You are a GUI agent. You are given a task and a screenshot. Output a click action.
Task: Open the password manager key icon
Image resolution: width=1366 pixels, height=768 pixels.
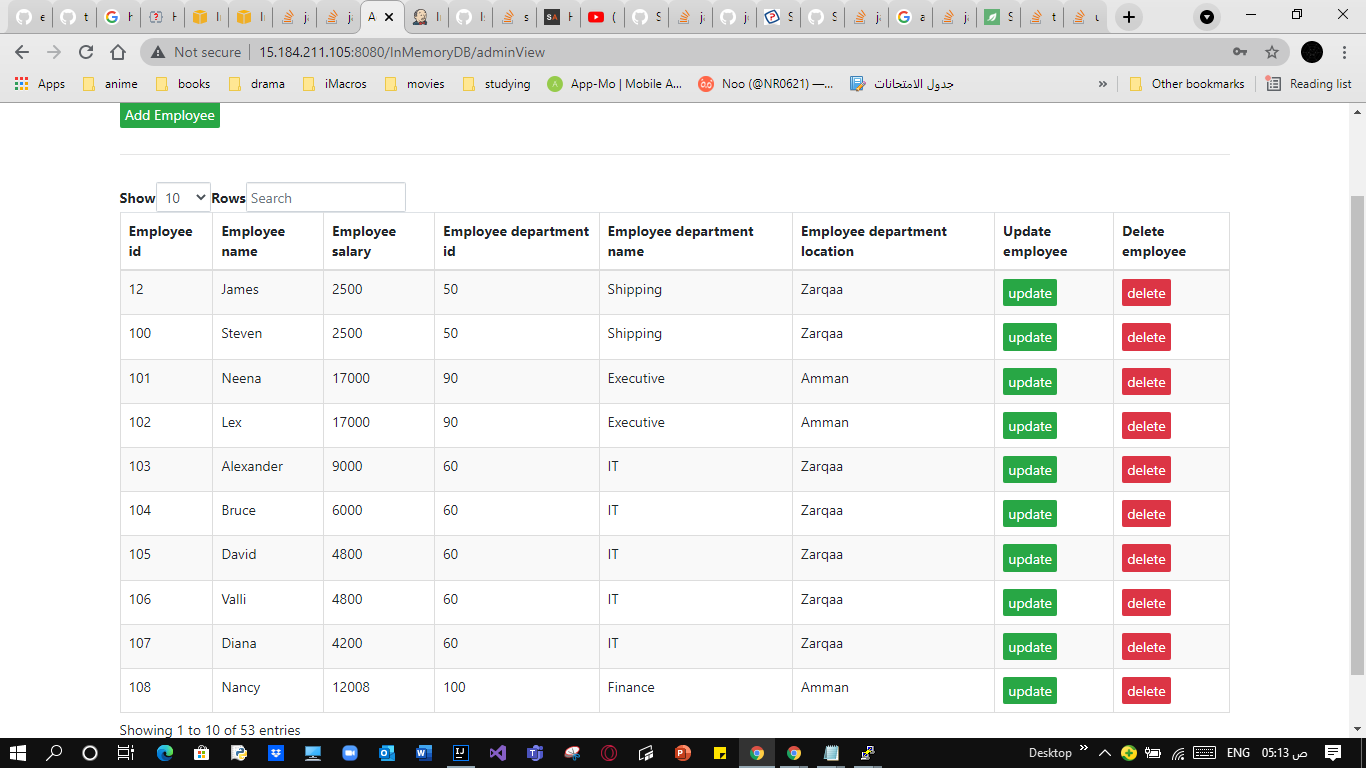(x=1240, y=52)
